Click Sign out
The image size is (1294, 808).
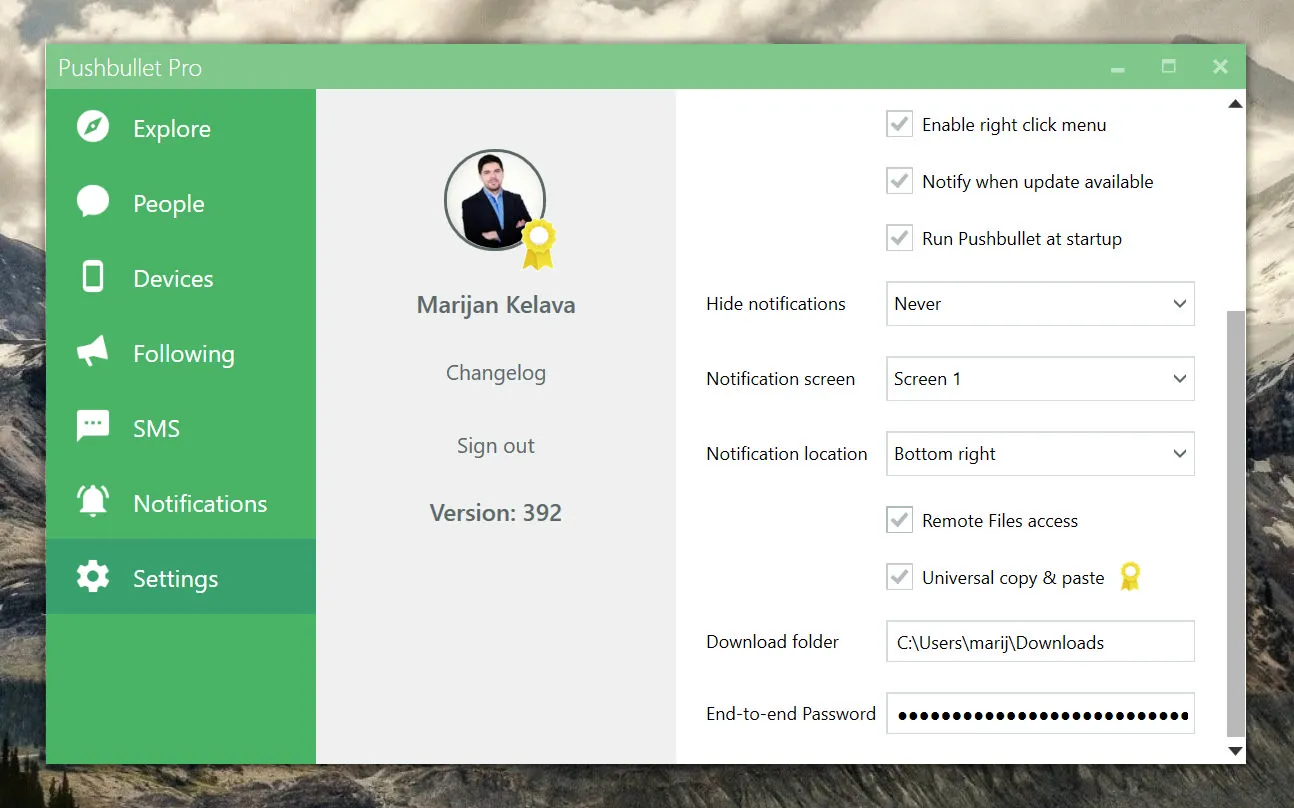click(496, 446)
